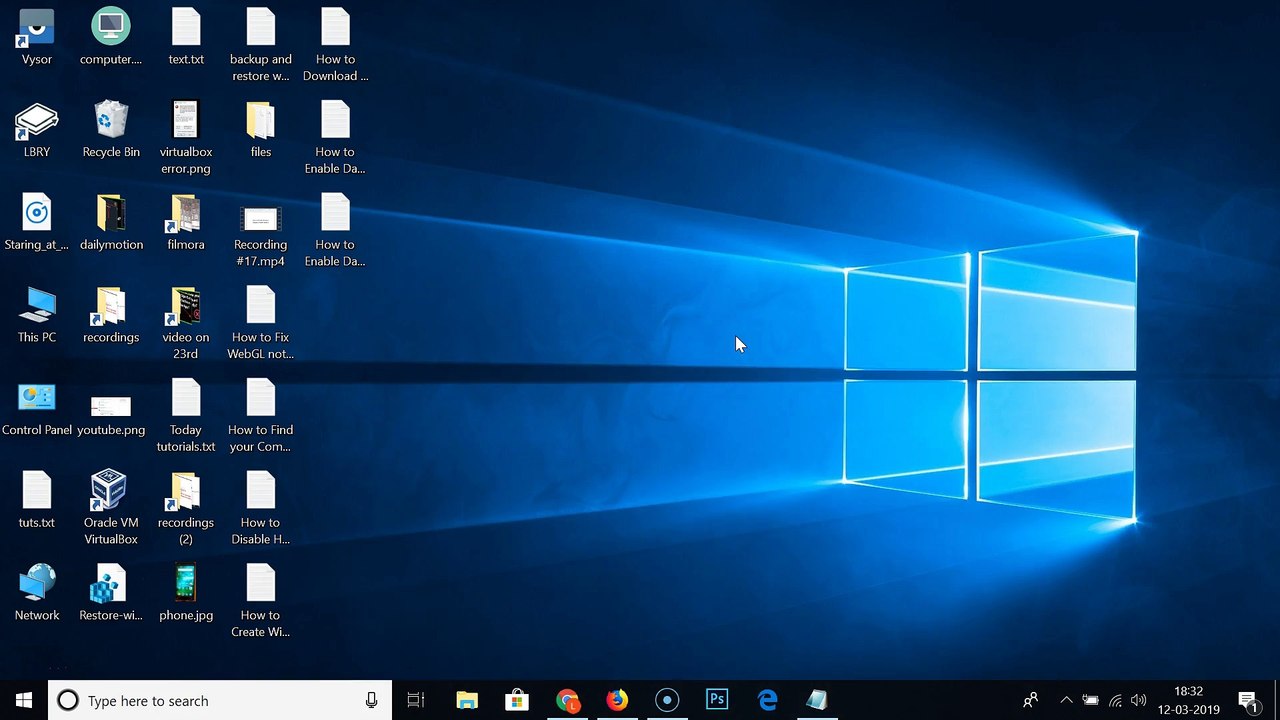Select the Recycle Bin icon

[x=111, y=129]
